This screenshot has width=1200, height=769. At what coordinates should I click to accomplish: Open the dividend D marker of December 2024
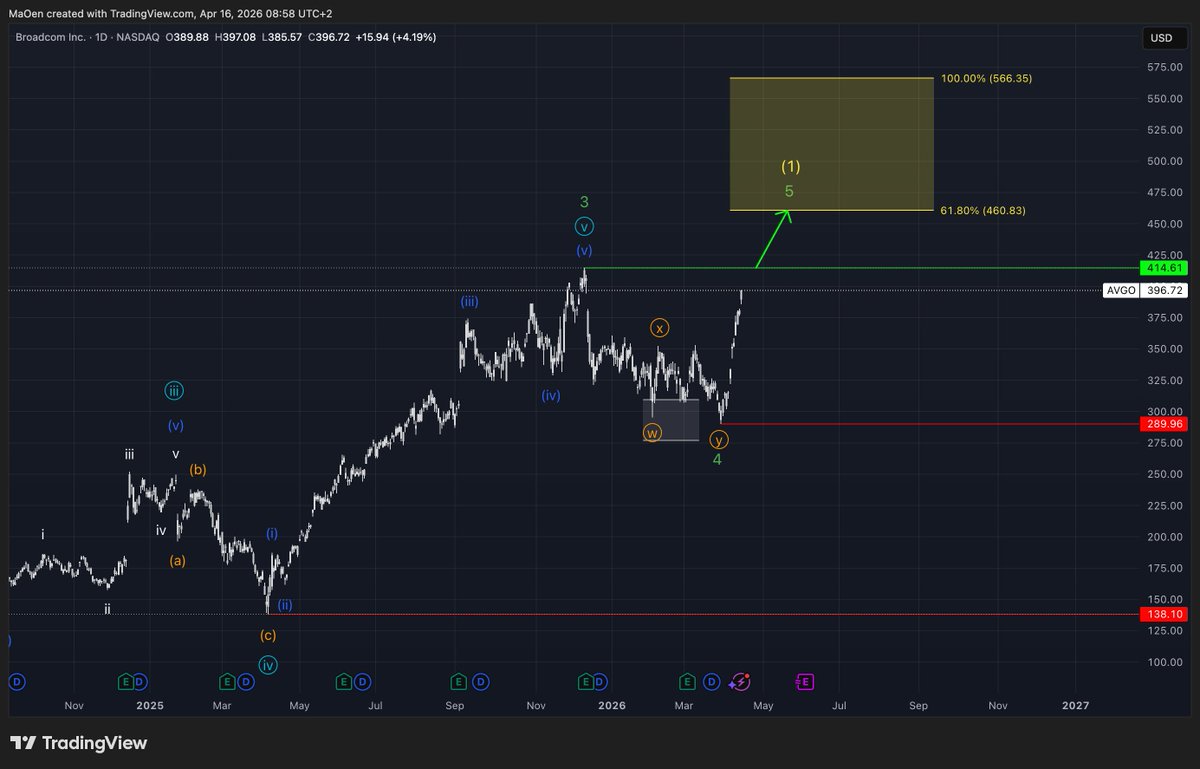(x=140, y=682)
